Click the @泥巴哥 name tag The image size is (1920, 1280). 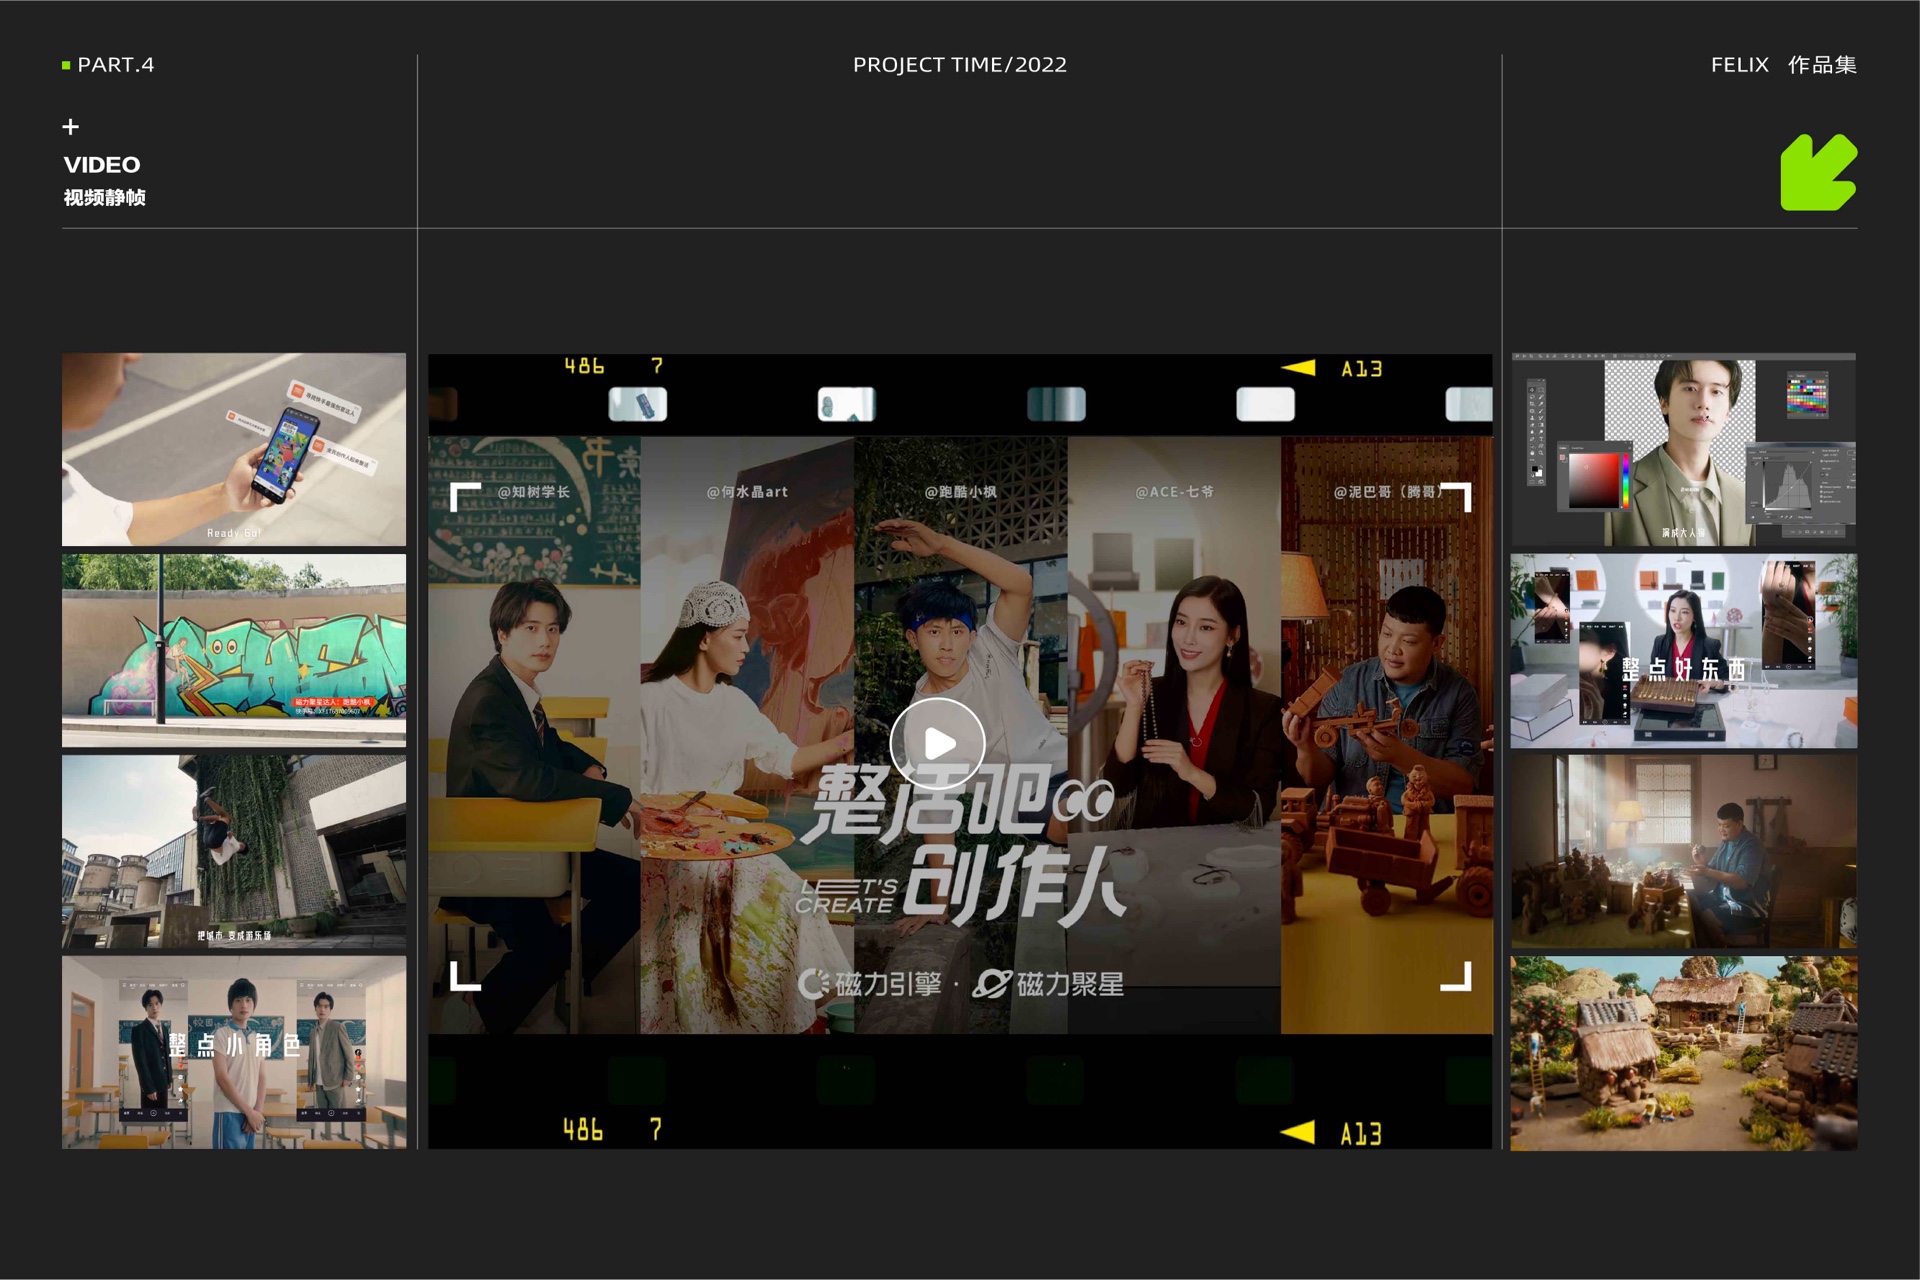[x=1389, y=492]
